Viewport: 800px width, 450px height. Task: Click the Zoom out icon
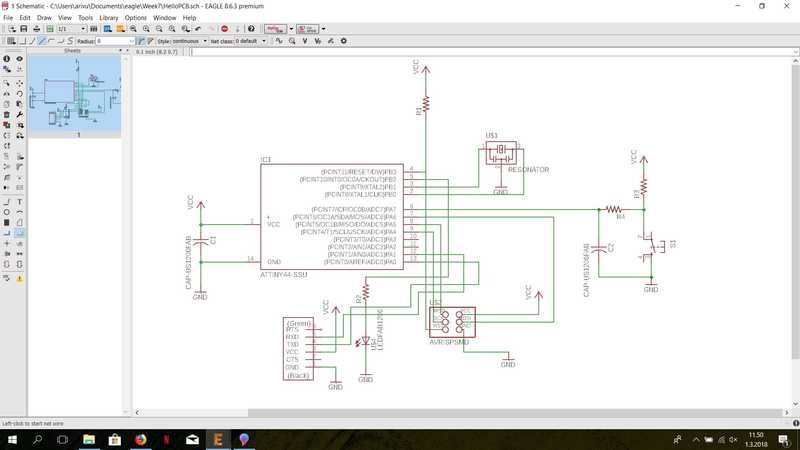(x=159, y=29)
